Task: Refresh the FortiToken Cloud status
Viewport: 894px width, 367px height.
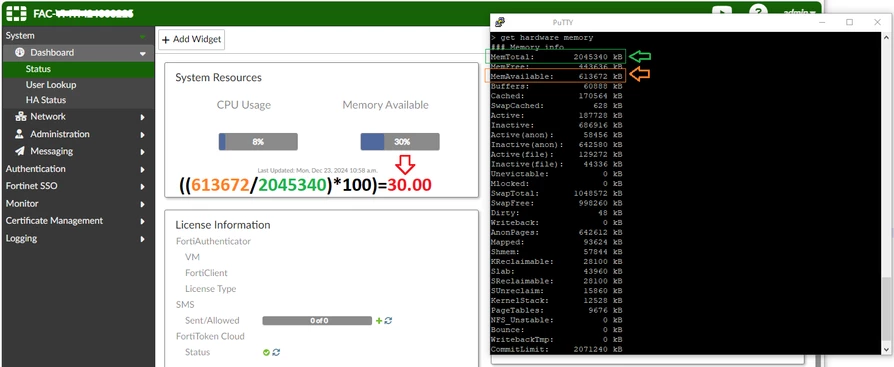Action: pyautogui.click(x=276, y=352)
